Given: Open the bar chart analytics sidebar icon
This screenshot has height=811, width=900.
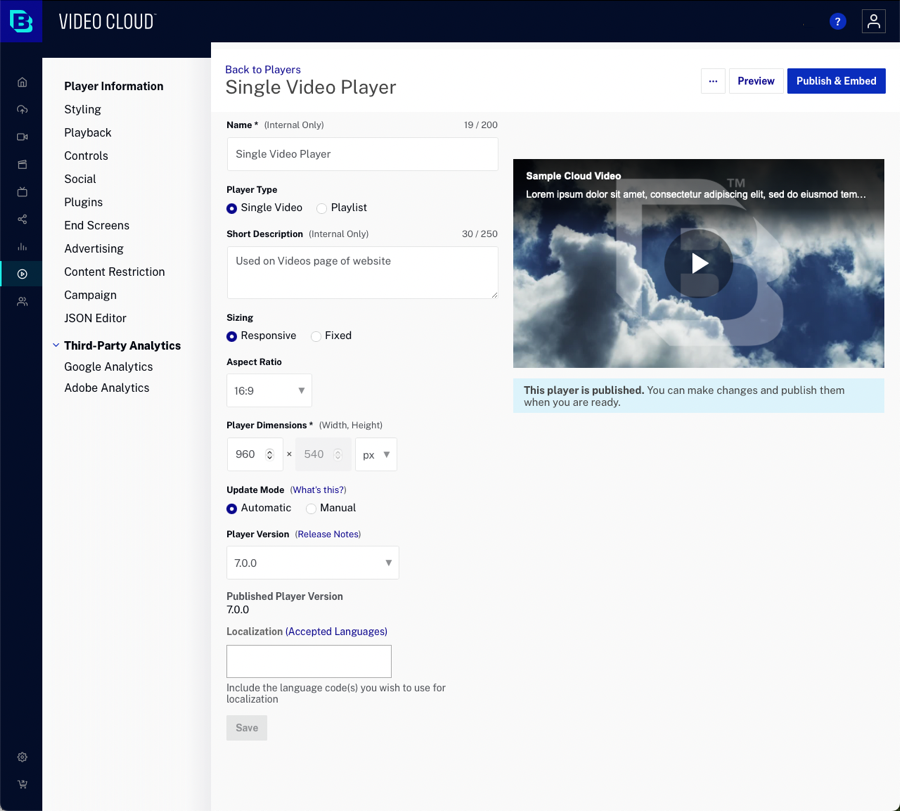Looking at the screenshot, I should [22, 246].
